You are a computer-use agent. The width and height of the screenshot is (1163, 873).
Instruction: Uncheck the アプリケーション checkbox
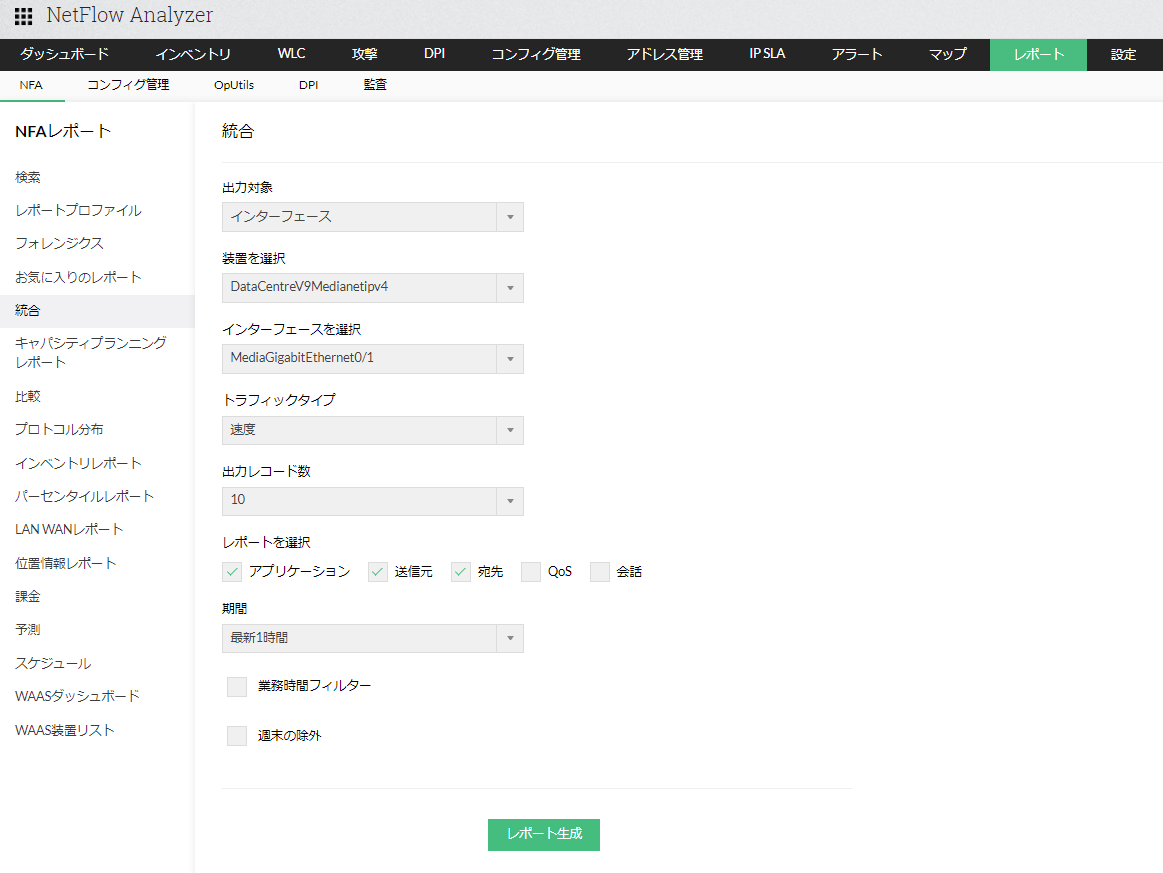pos(232,572)
